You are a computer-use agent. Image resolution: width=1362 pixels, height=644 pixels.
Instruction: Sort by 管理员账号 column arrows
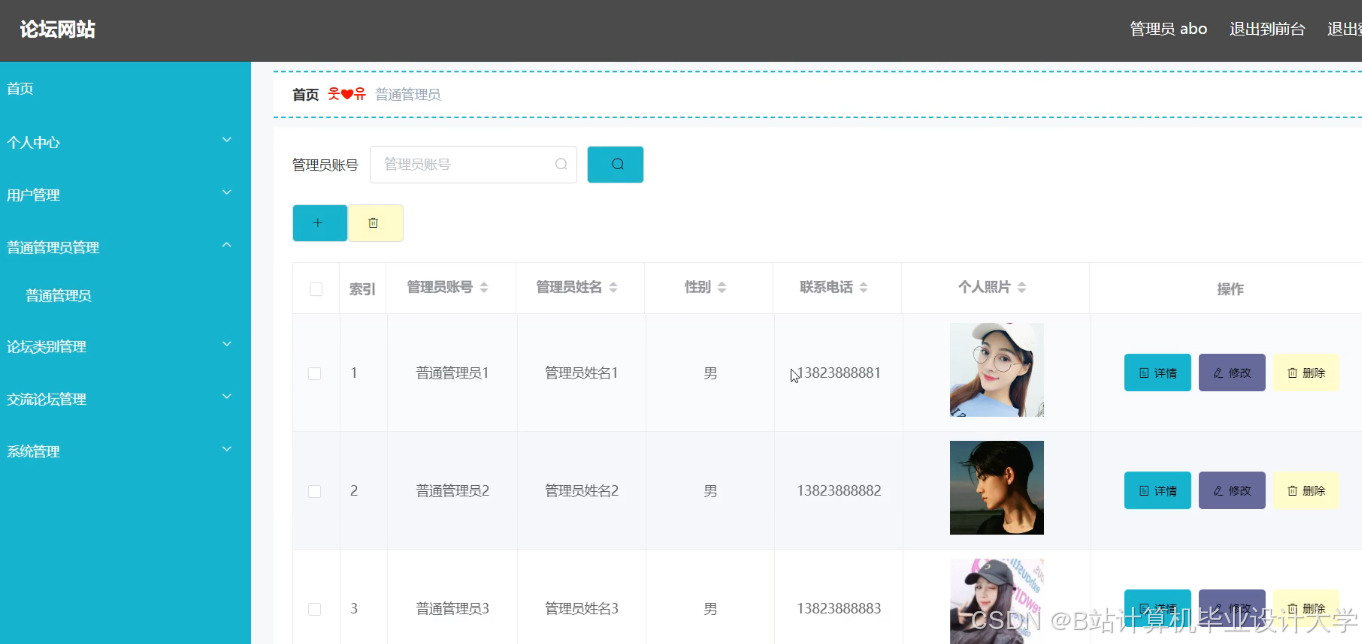484,288
